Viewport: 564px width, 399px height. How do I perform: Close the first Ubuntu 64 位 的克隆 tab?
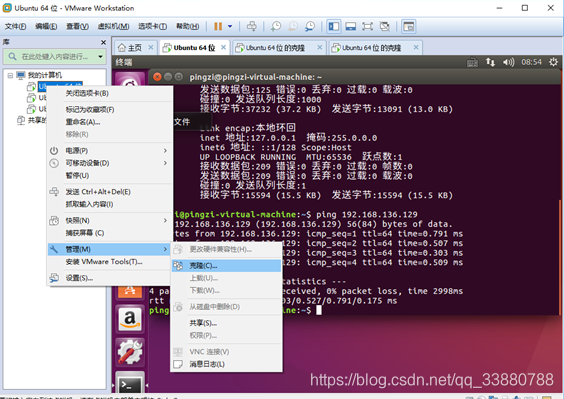(319, 47)
